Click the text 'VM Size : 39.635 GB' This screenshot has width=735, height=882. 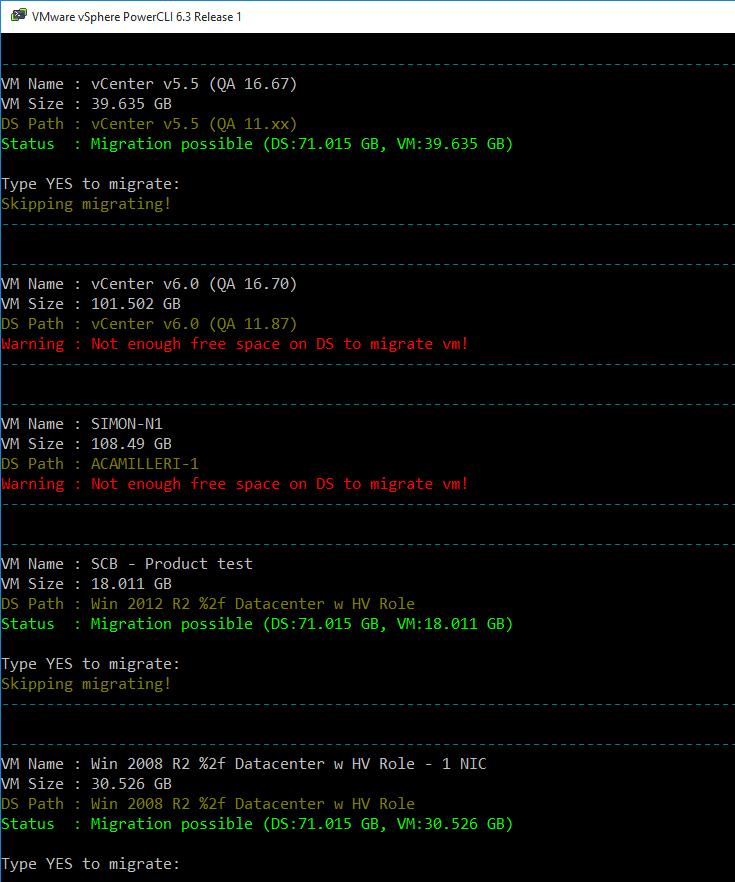click(x=87, y=104)
